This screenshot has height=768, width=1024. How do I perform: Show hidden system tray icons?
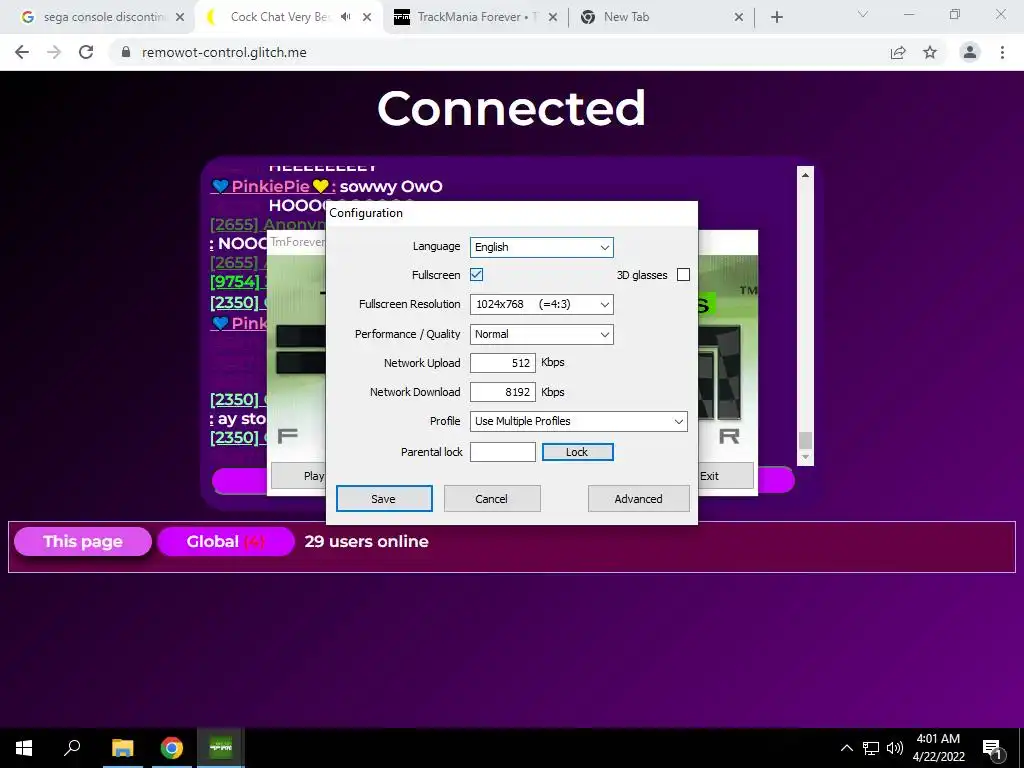[846, 748]
